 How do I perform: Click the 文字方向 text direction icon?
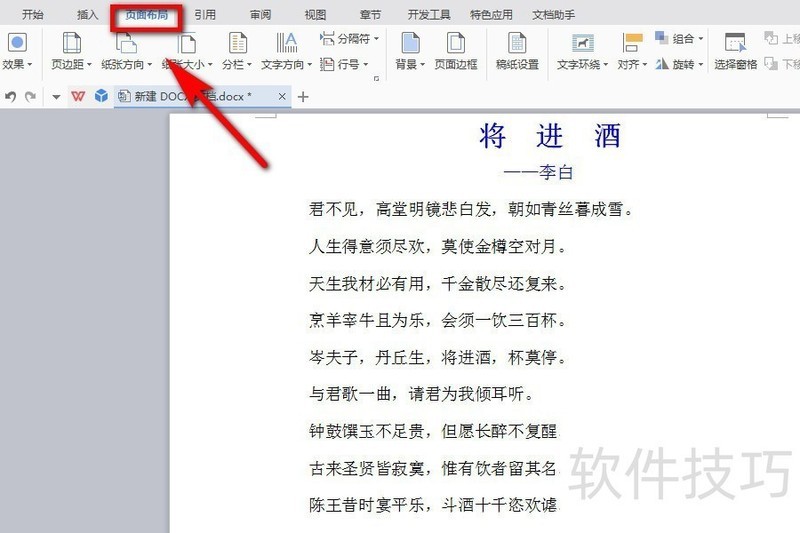pyautogui.click(x=287, y=43)
